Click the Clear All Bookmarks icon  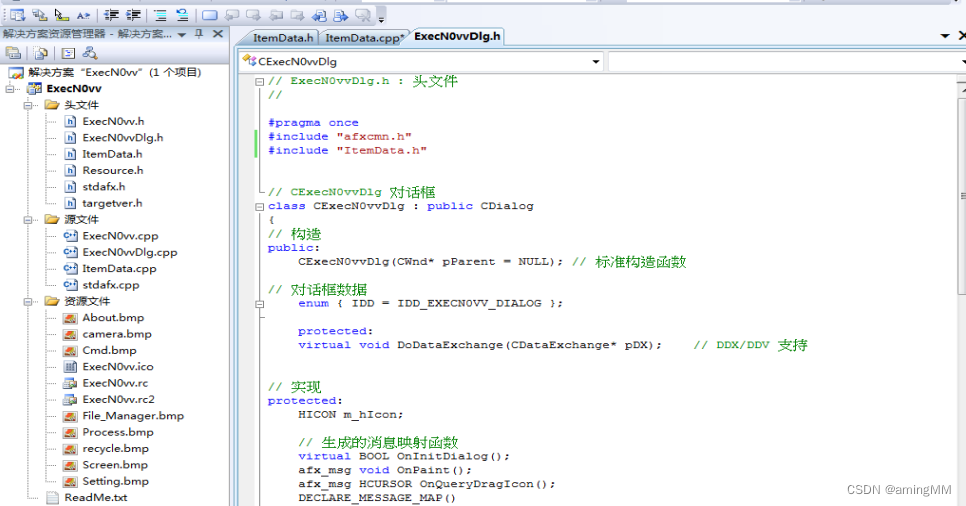pyautogui.click(x=363, y=15)
